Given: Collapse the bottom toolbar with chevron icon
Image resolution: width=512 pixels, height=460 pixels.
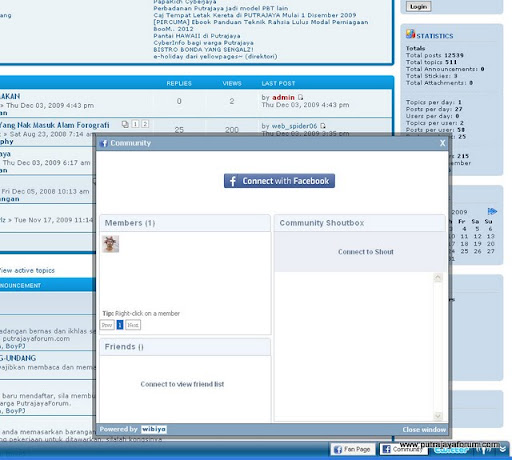Looking at the screenshot, I should 503,450.
